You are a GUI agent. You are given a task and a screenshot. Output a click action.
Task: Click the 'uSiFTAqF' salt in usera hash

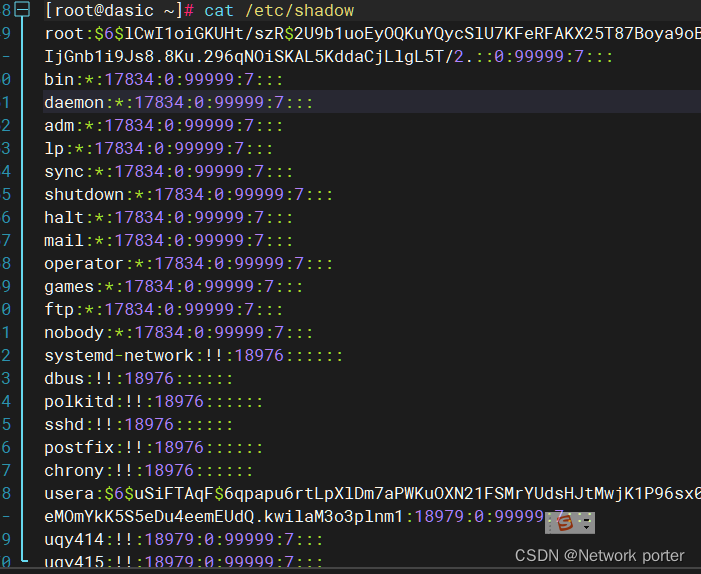pyautogui.click(x=174, y=494)
